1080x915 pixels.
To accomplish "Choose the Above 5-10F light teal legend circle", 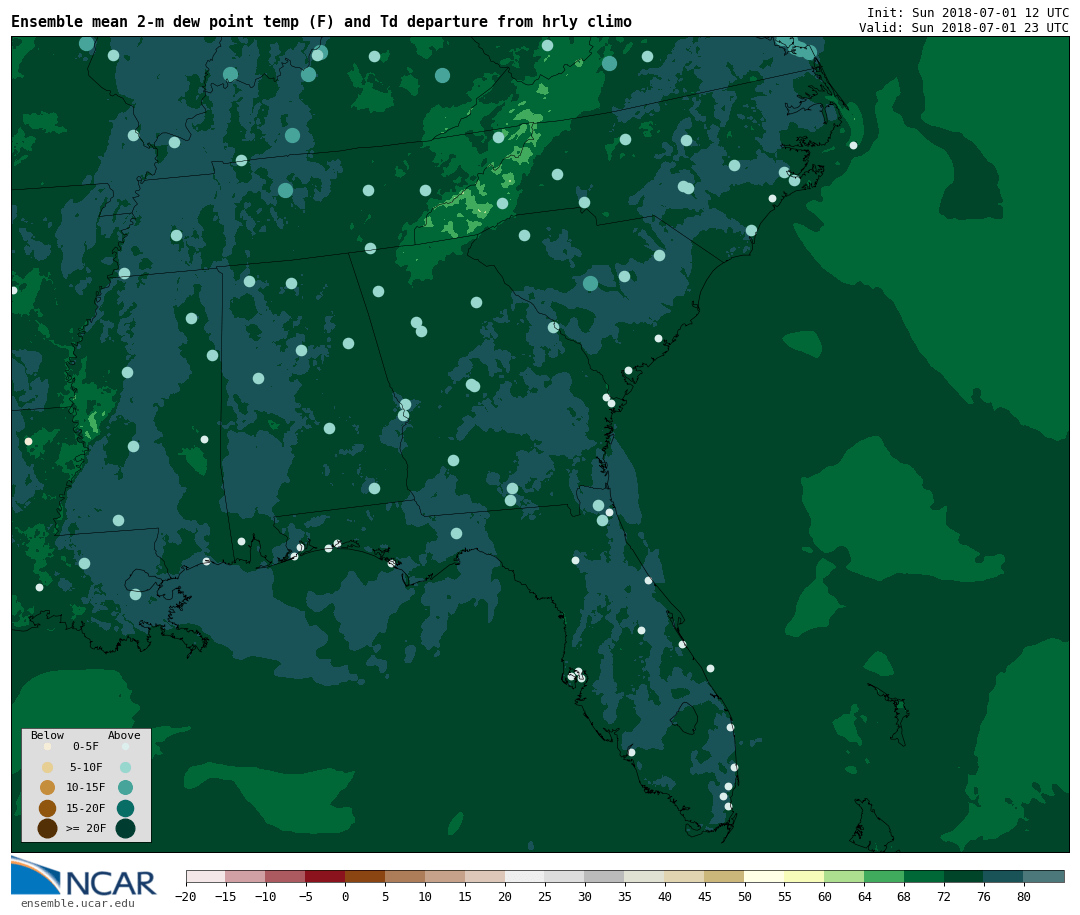I will pyautogui.click(x=125, y=767).
